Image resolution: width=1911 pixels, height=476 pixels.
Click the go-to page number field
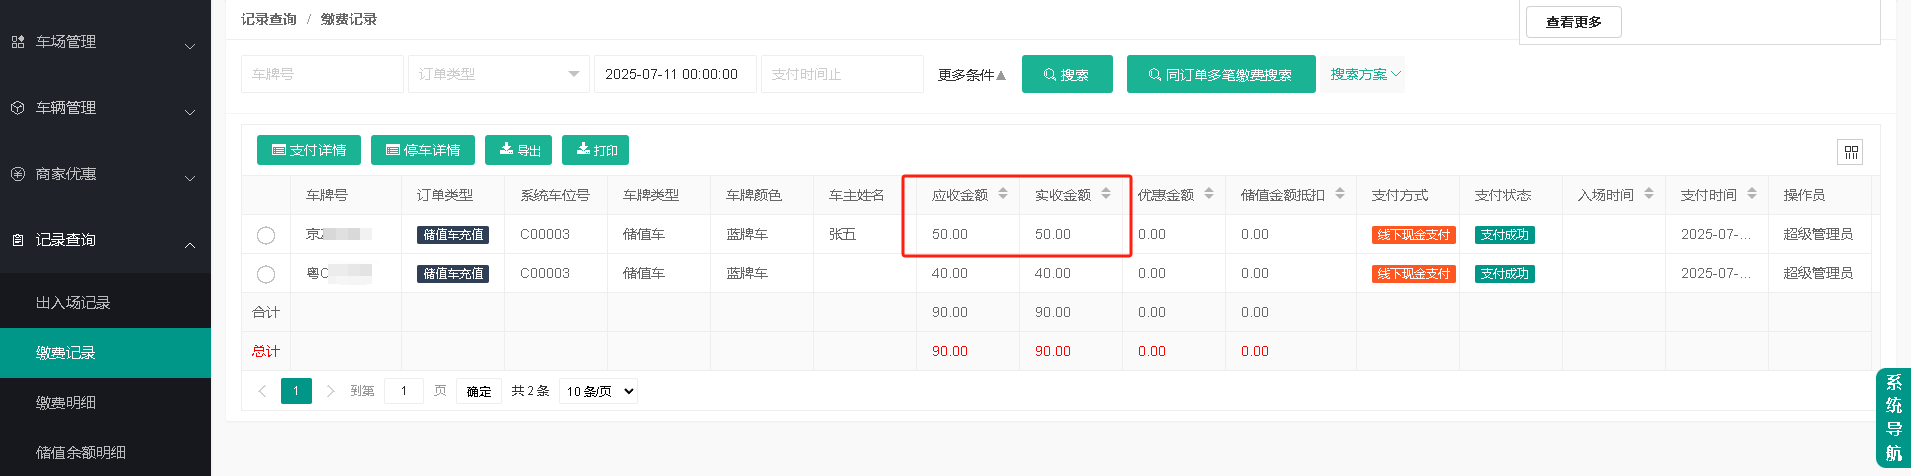pos(404,391)
